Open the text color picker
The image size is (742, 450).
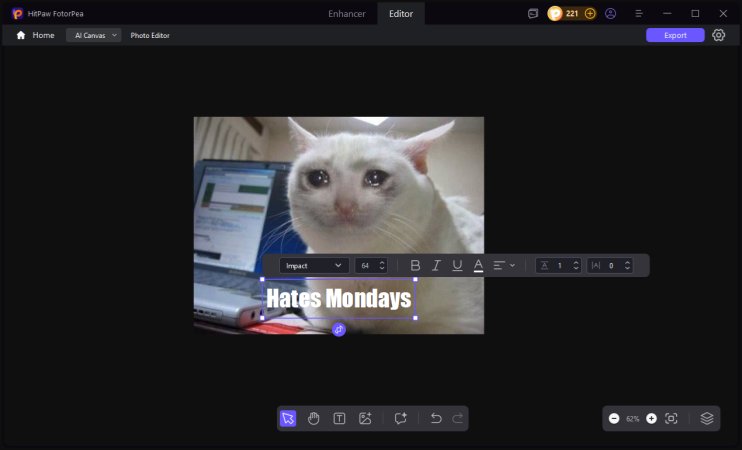click(x=478, y=265)
